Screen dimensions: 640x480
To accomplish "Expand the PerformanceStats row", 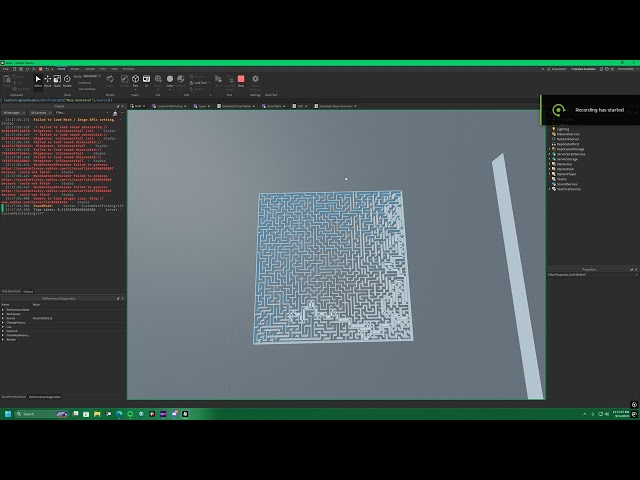I will (3, 310).
